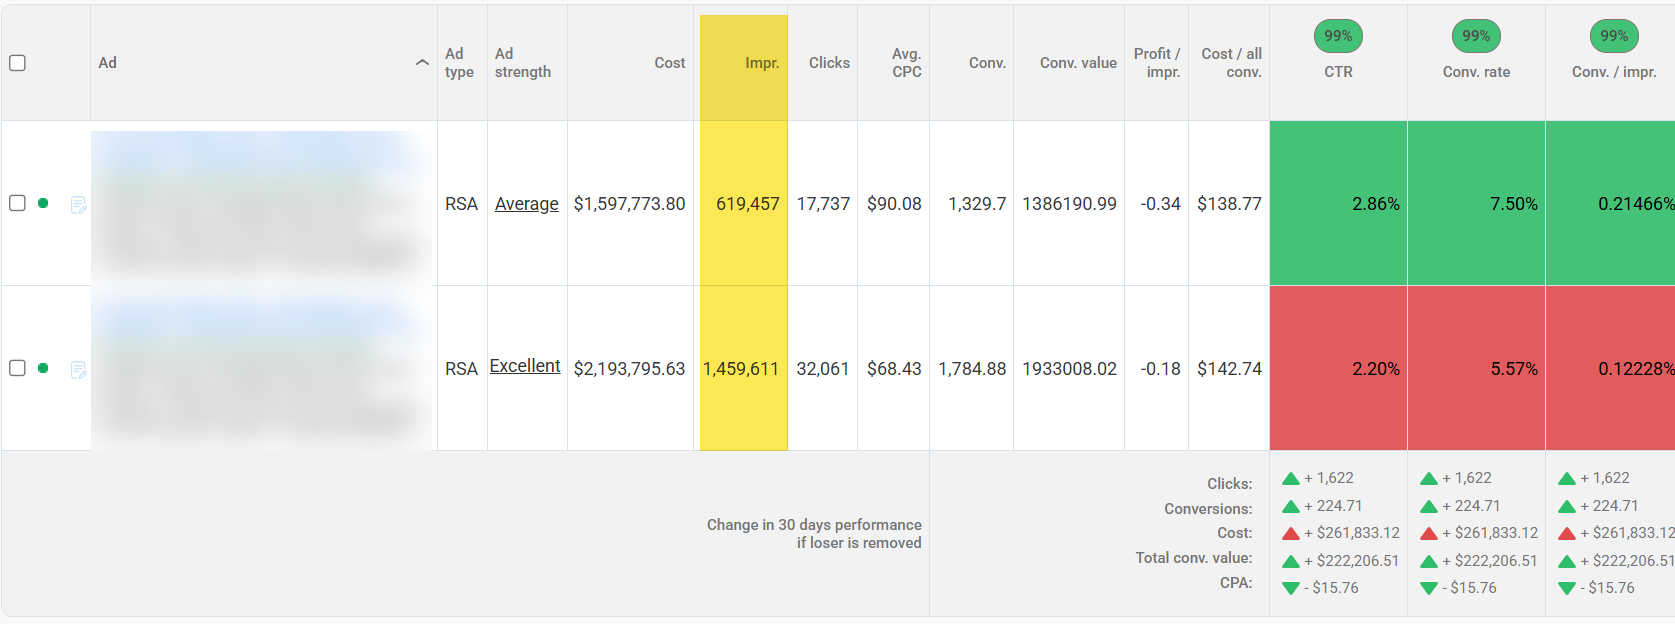Viewport: 1675px width, 624px height.
Task: Click the $138.77 cost per conversion value
Action: coord(1229,204)
